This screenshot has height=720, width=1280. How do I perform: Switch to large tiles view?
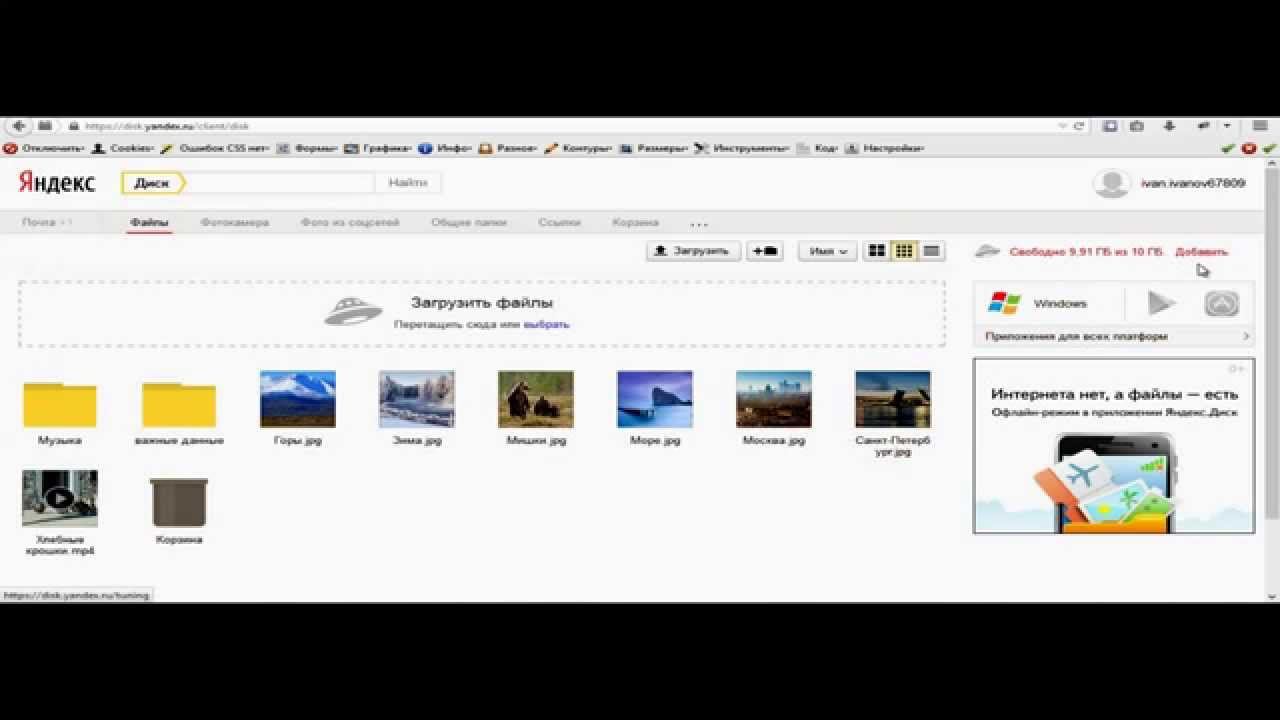click(x=877, y=251)
